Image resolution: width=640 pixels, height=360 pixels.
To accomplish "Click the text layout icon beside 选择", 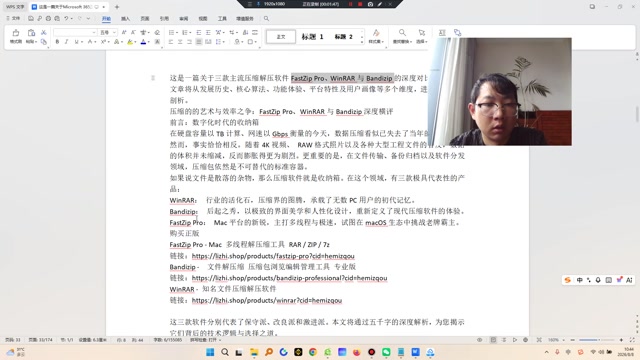I will [x=442, y=33].
